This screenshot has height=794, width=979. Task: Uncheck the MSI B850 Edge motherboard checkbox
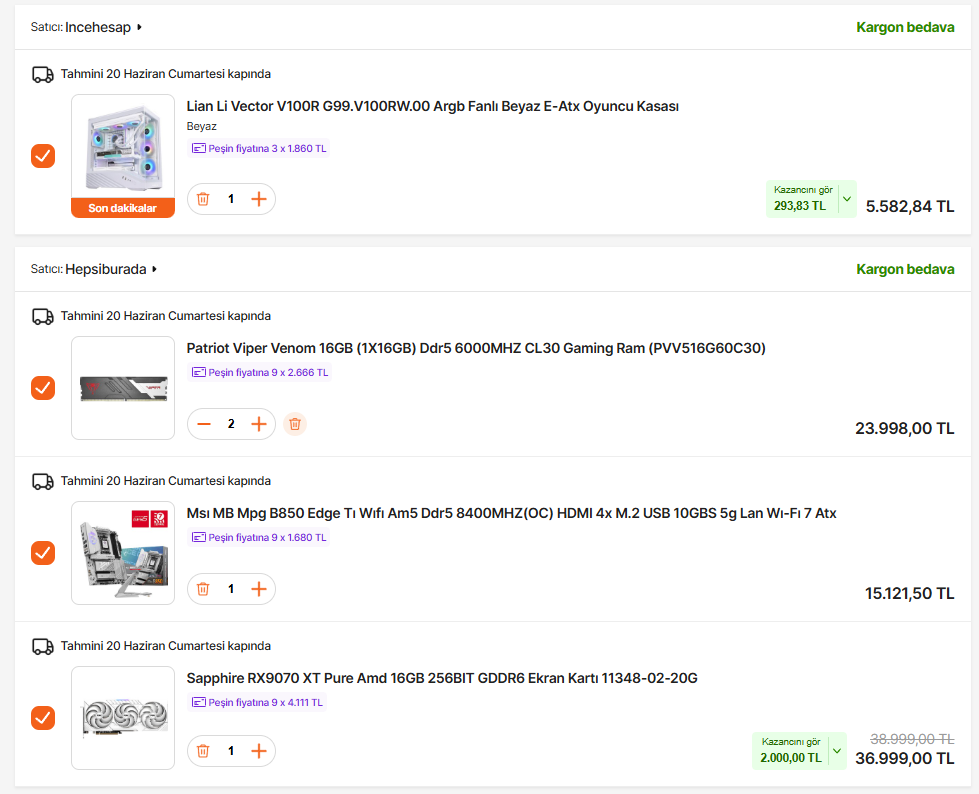(x=43, y=552)
